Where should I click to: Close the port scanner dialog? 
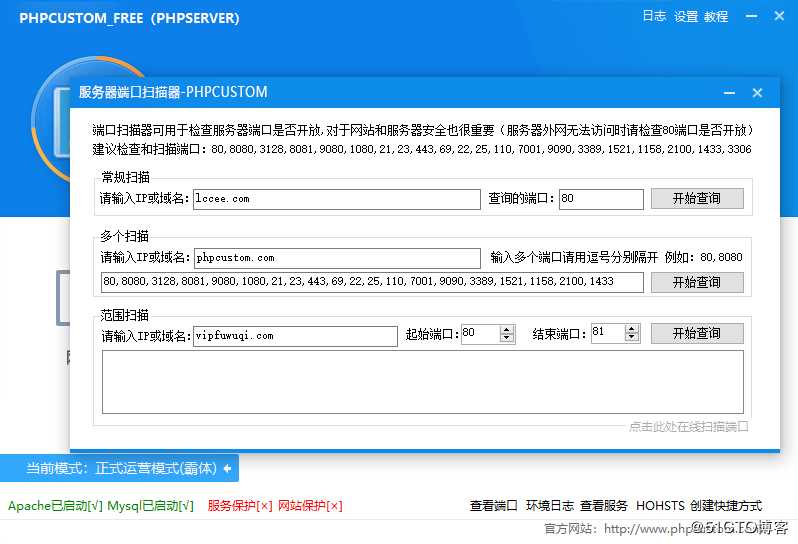pos(757,93)
